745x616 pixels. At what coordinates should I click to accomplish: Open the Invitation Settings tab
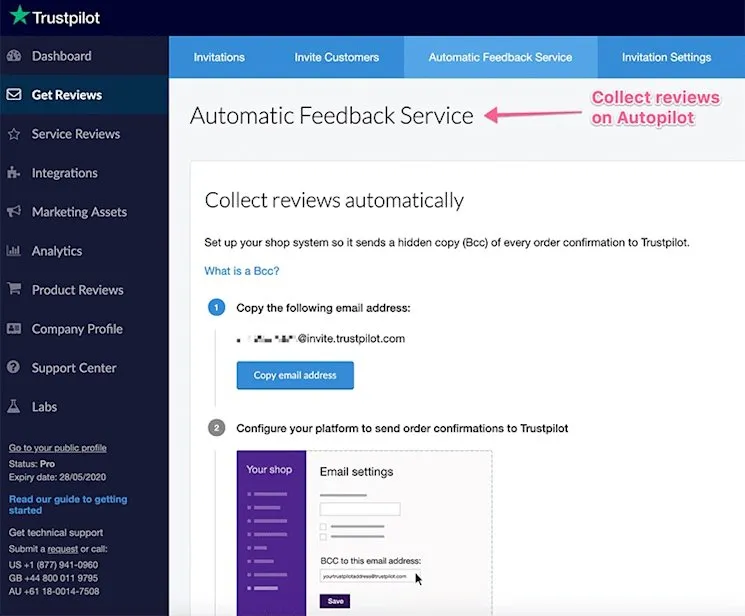tap(666, 57)
